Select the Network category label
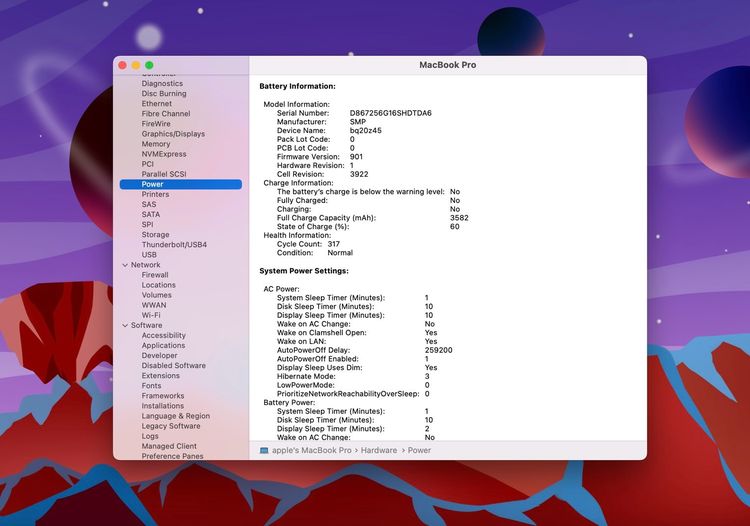Image resolution: width=750 pixels, height=526 pixels. [146, 265]
